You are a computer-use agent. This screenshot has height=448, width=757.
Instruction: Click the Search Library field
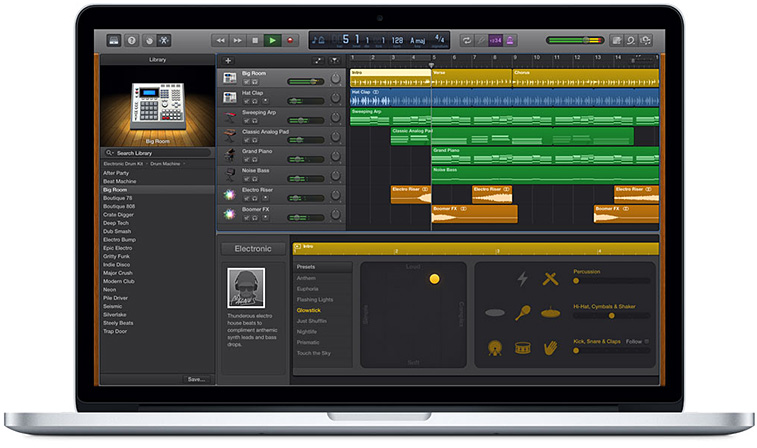(x=157, y=153)
